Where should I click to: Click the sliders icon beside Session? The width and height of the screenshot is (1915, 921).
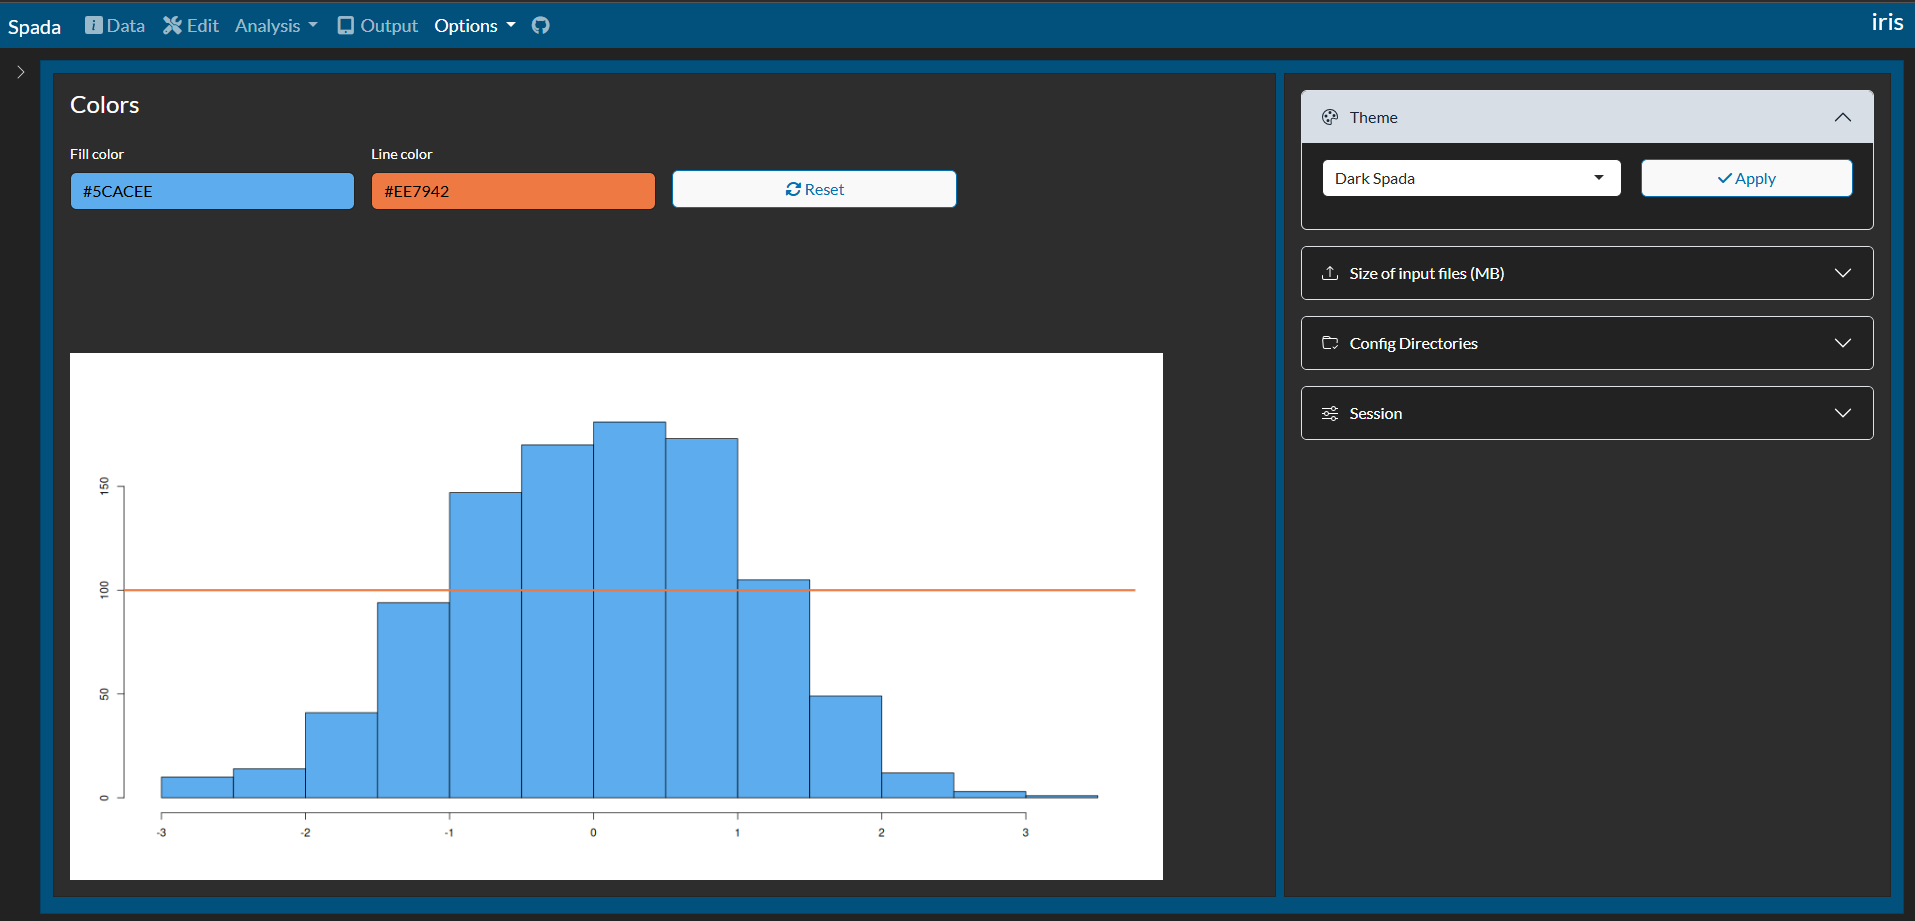pos(1330,413)
